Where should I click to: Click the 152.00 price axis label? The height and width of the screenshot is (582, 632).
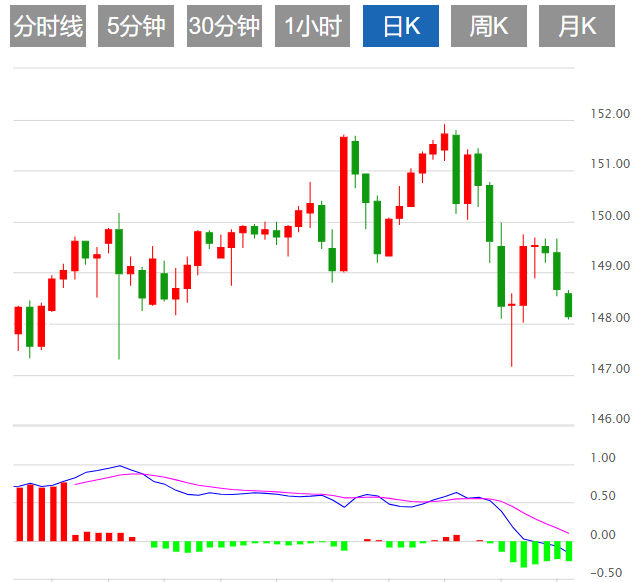610,114
